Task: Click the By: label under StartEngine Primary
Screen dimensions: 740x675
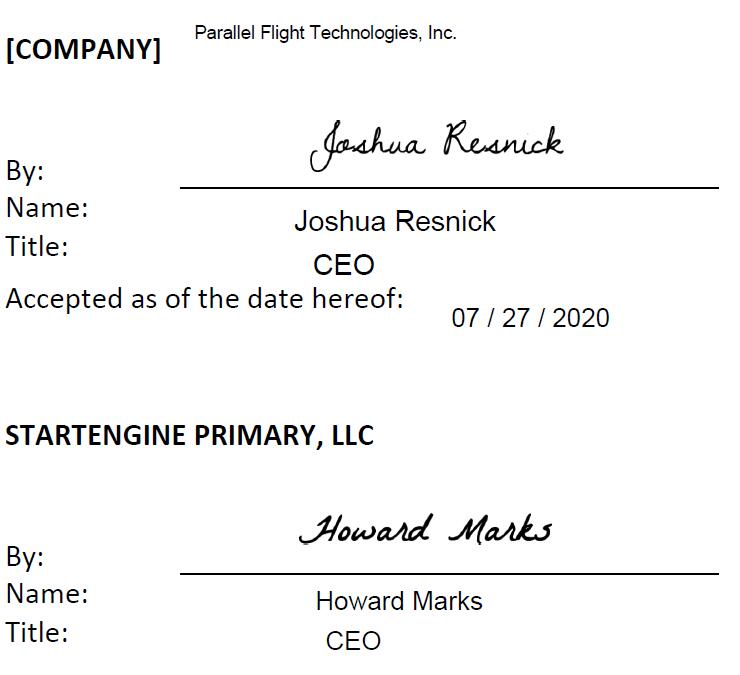Action: tap(25, 556)
